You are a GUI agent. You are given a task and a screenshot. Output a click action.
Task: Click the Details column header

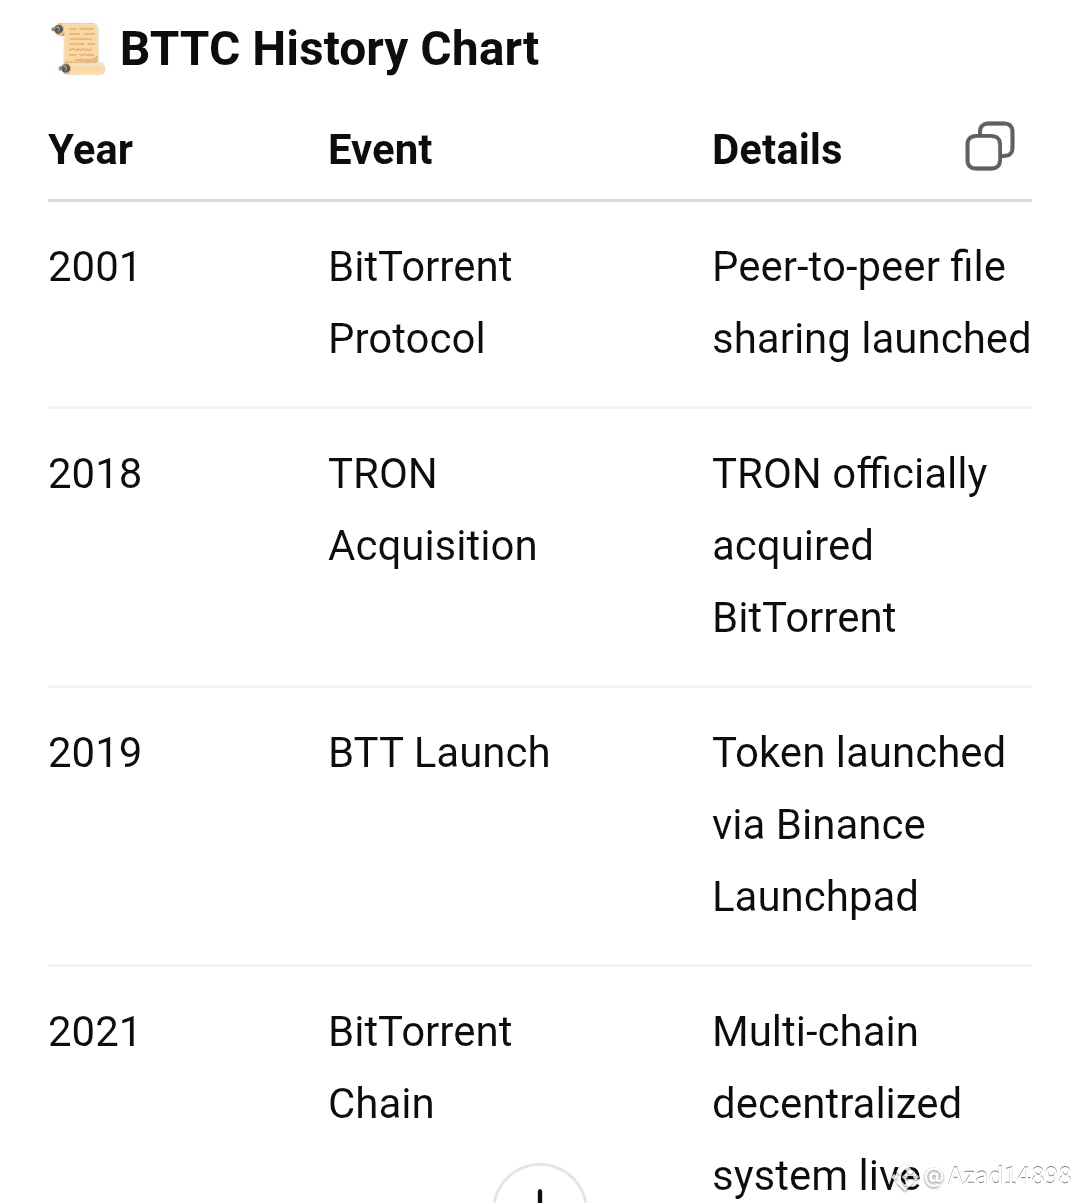pyautogui.click(x=777, y=150)
